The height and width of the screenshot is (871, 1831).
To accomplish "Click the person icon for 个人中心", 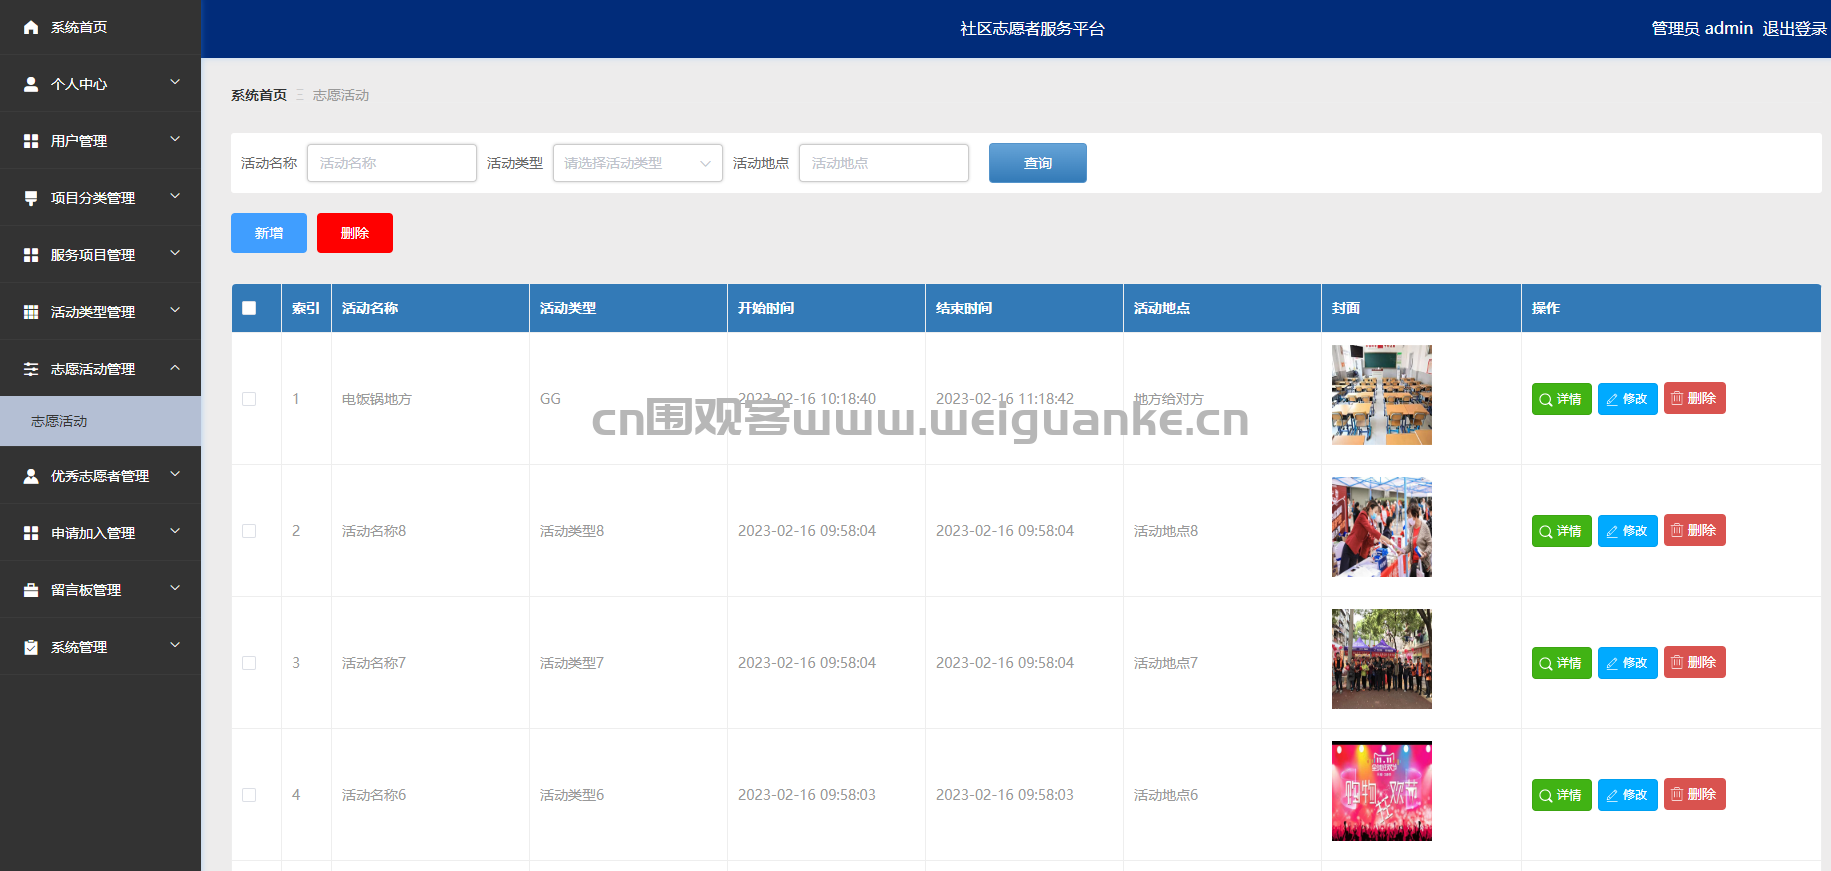I will pos(31,84).
